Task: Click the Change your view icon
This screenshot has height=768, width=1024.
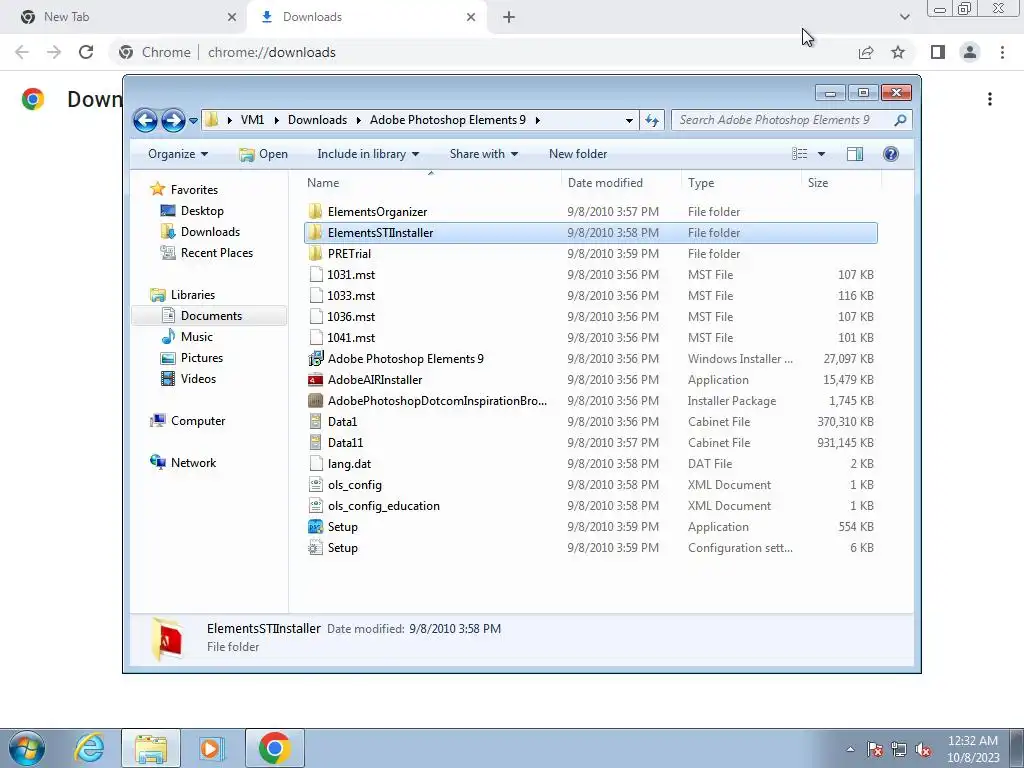Action: click(x=799, y=154)
